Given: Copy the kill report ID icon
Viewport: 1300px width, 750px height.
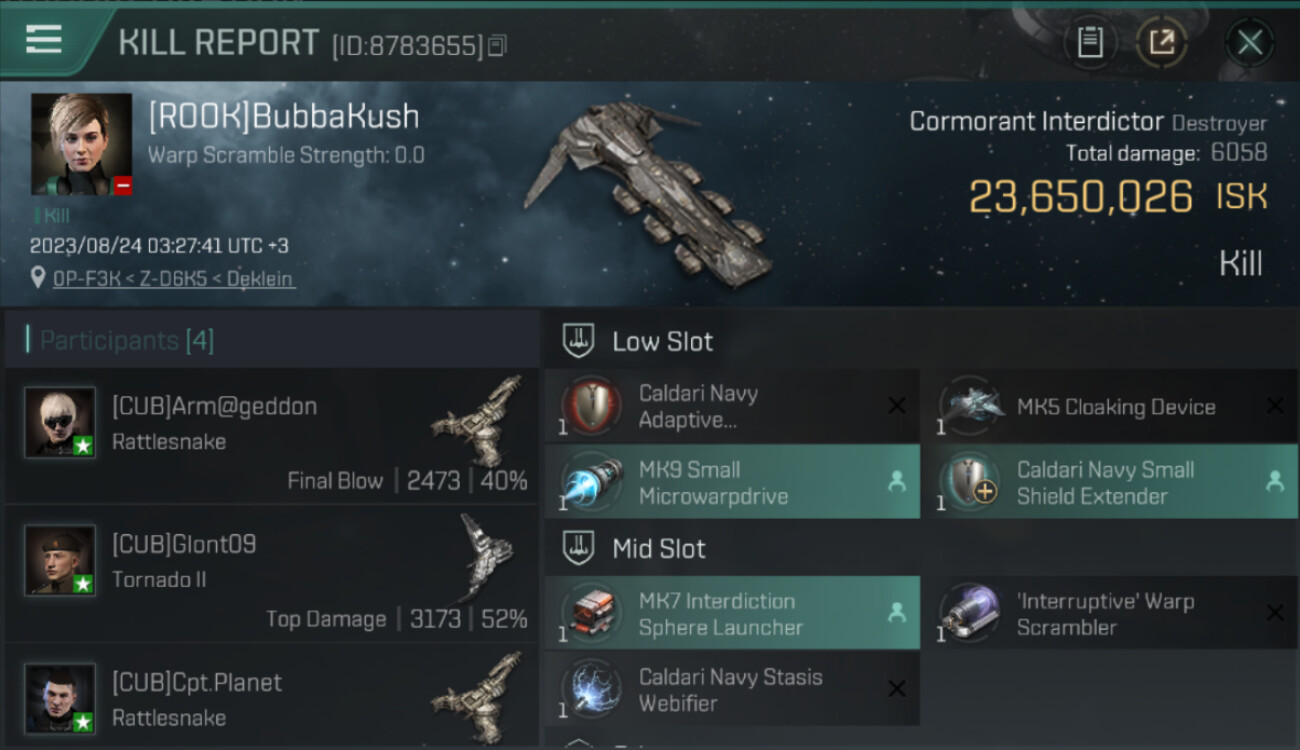Looking at the screenshot, I should coord(498,45).
